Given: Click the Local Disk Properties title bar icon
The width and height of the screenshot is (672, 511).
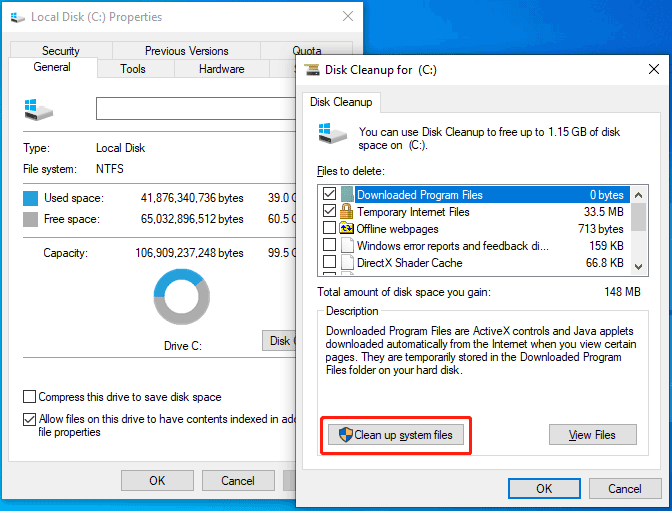Looking at the screenshot, I should coord(18,17).
